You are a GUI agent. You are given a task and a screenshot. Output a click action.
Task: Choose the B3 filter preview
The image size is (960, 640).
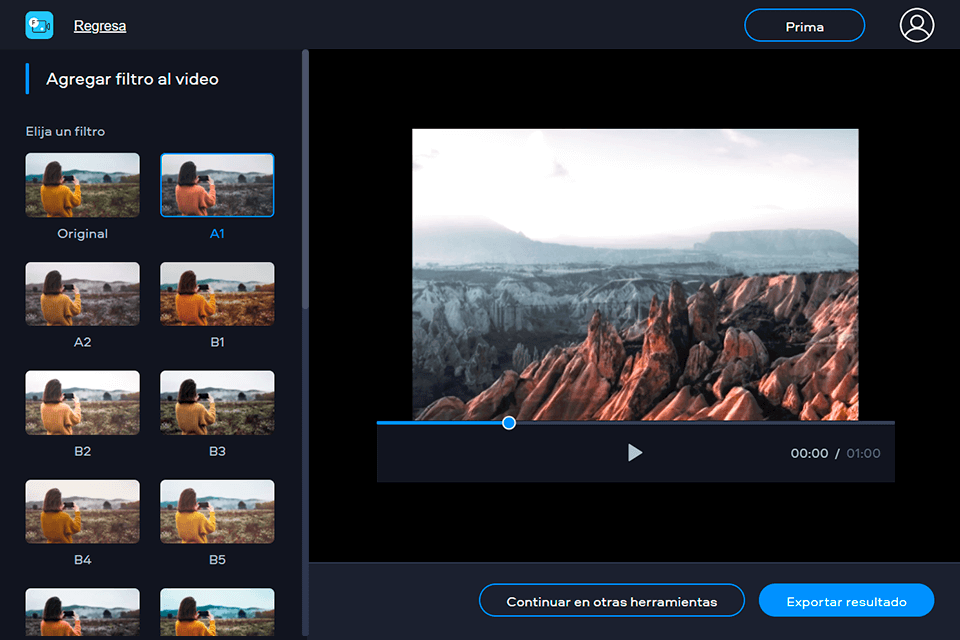tap(217, 402)
